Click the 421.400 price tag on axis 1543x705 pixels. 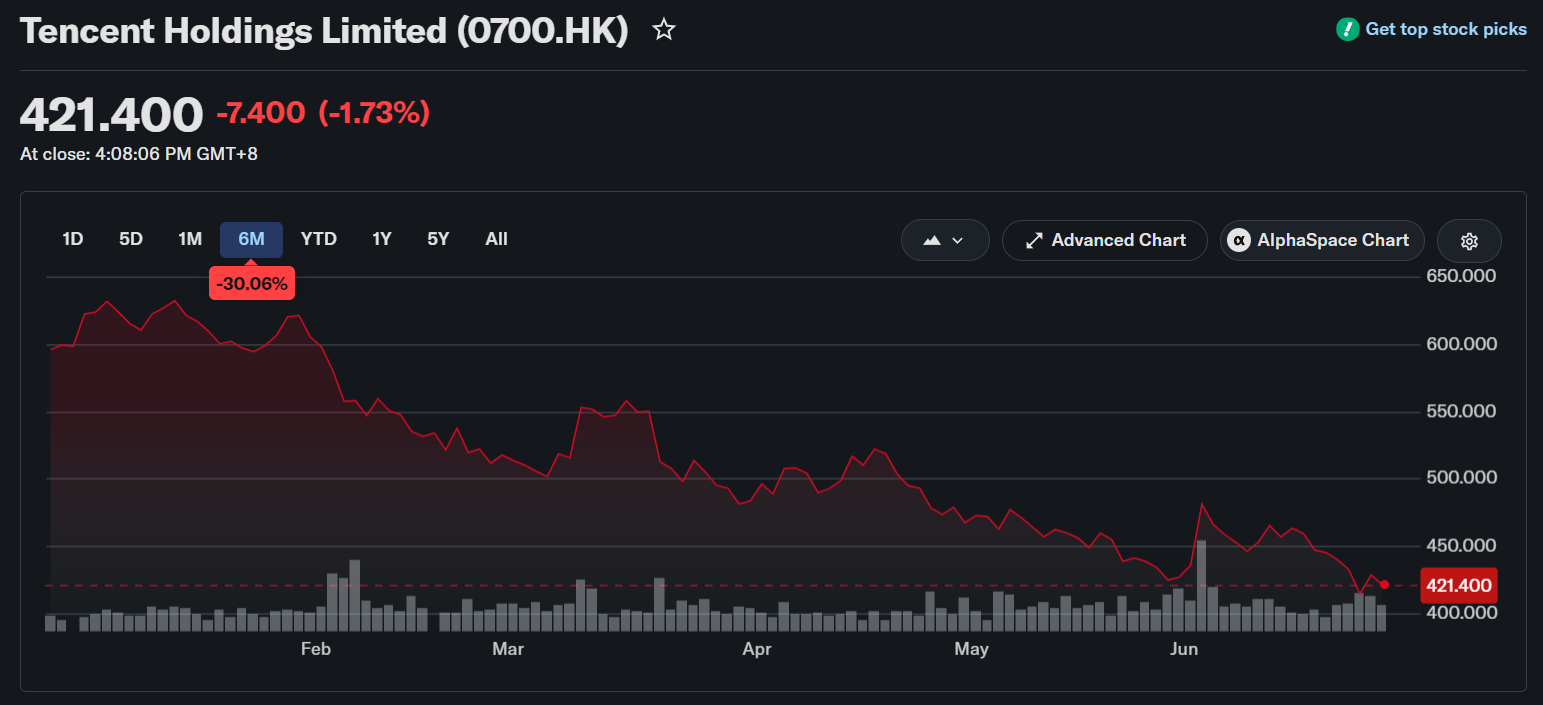click(1458, 586)
